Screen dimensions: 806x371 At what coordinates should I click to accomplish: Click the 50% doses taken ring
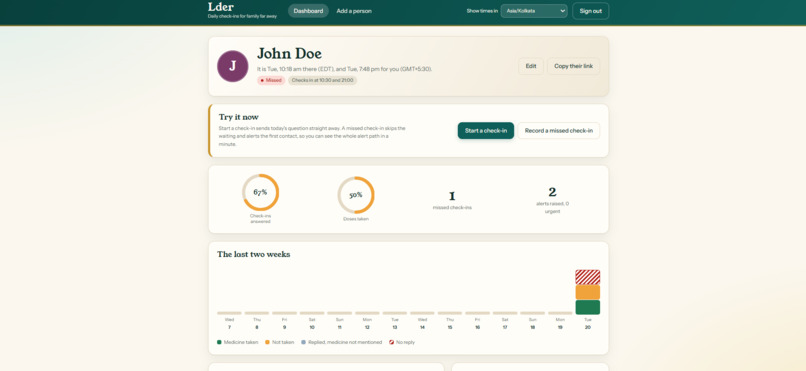tap(356, 195)
